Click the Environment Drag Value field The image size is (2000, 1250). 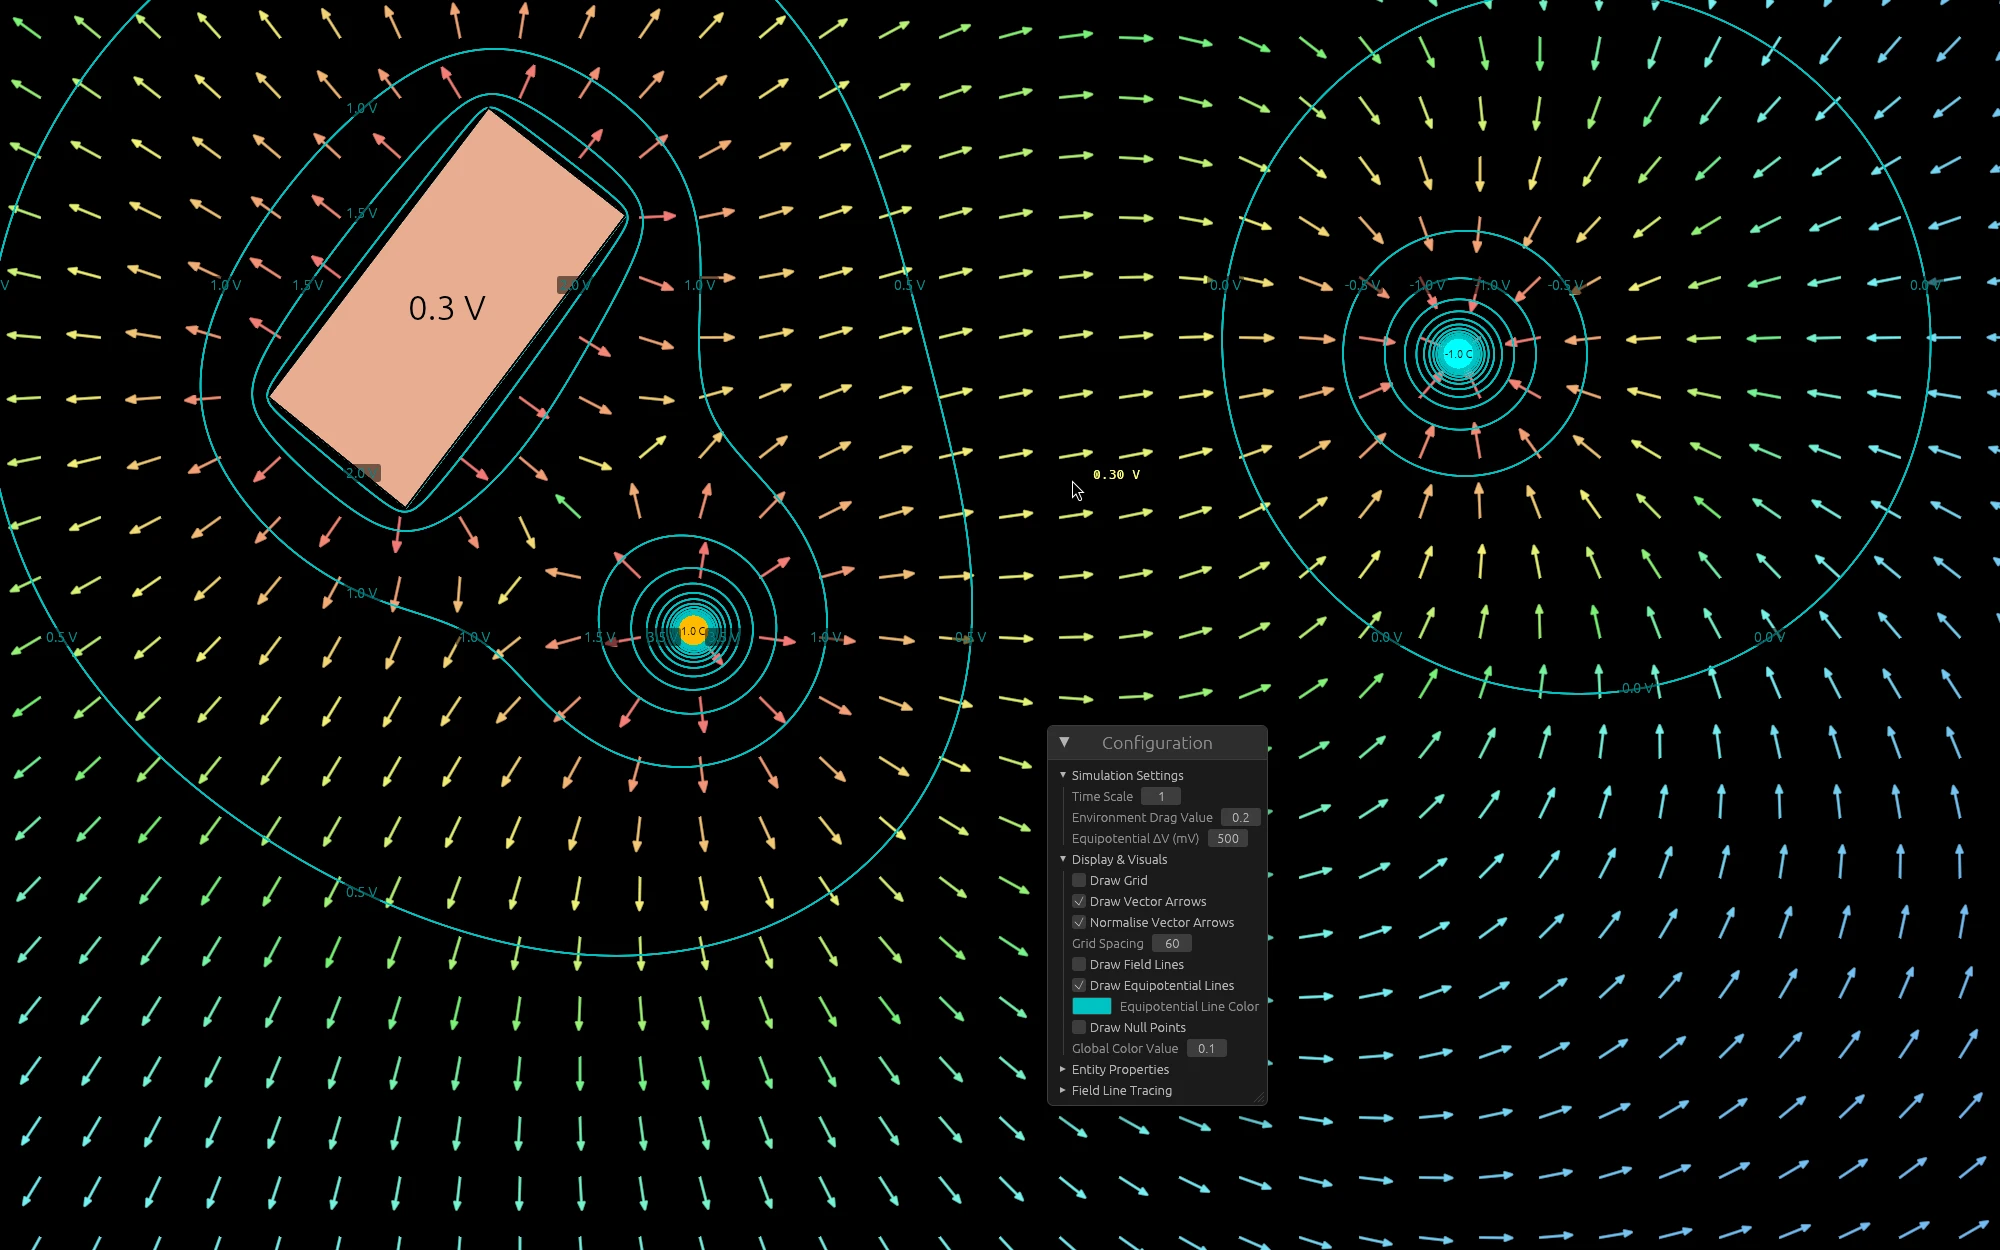click(x=1240, y=817)
